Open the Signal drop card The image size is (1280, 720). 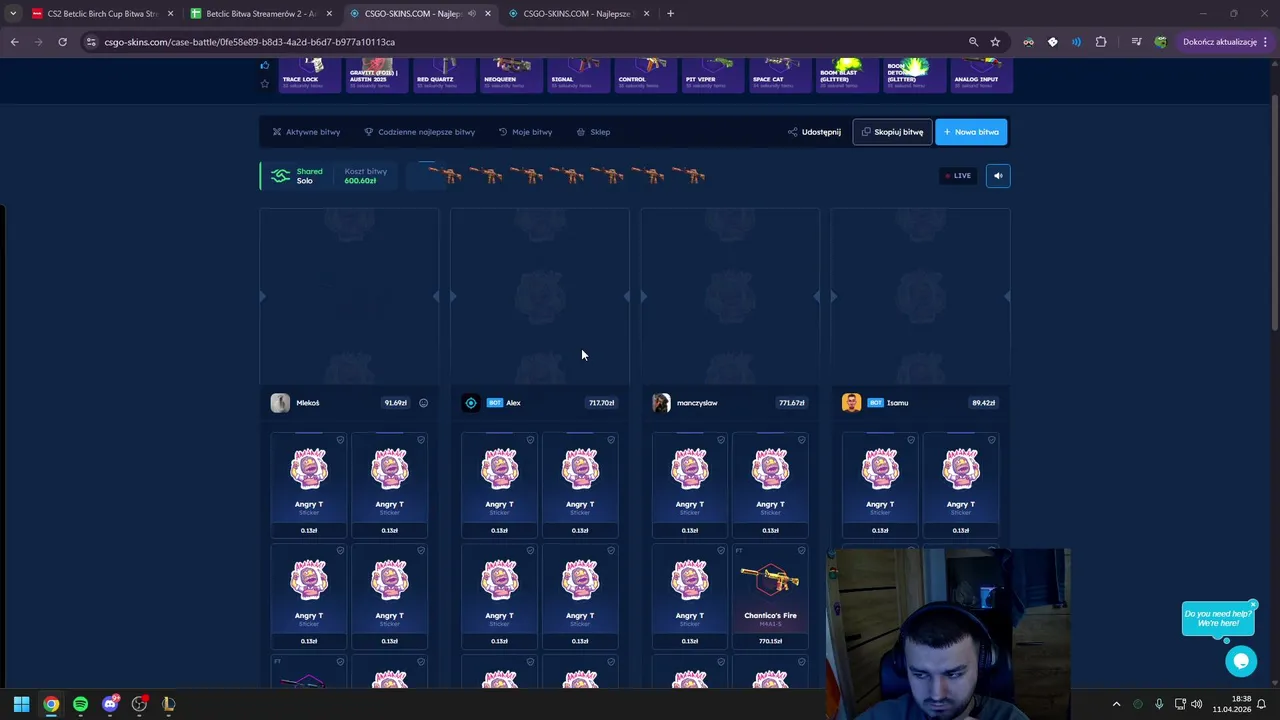pyautogui.click(x=577, y=76)
